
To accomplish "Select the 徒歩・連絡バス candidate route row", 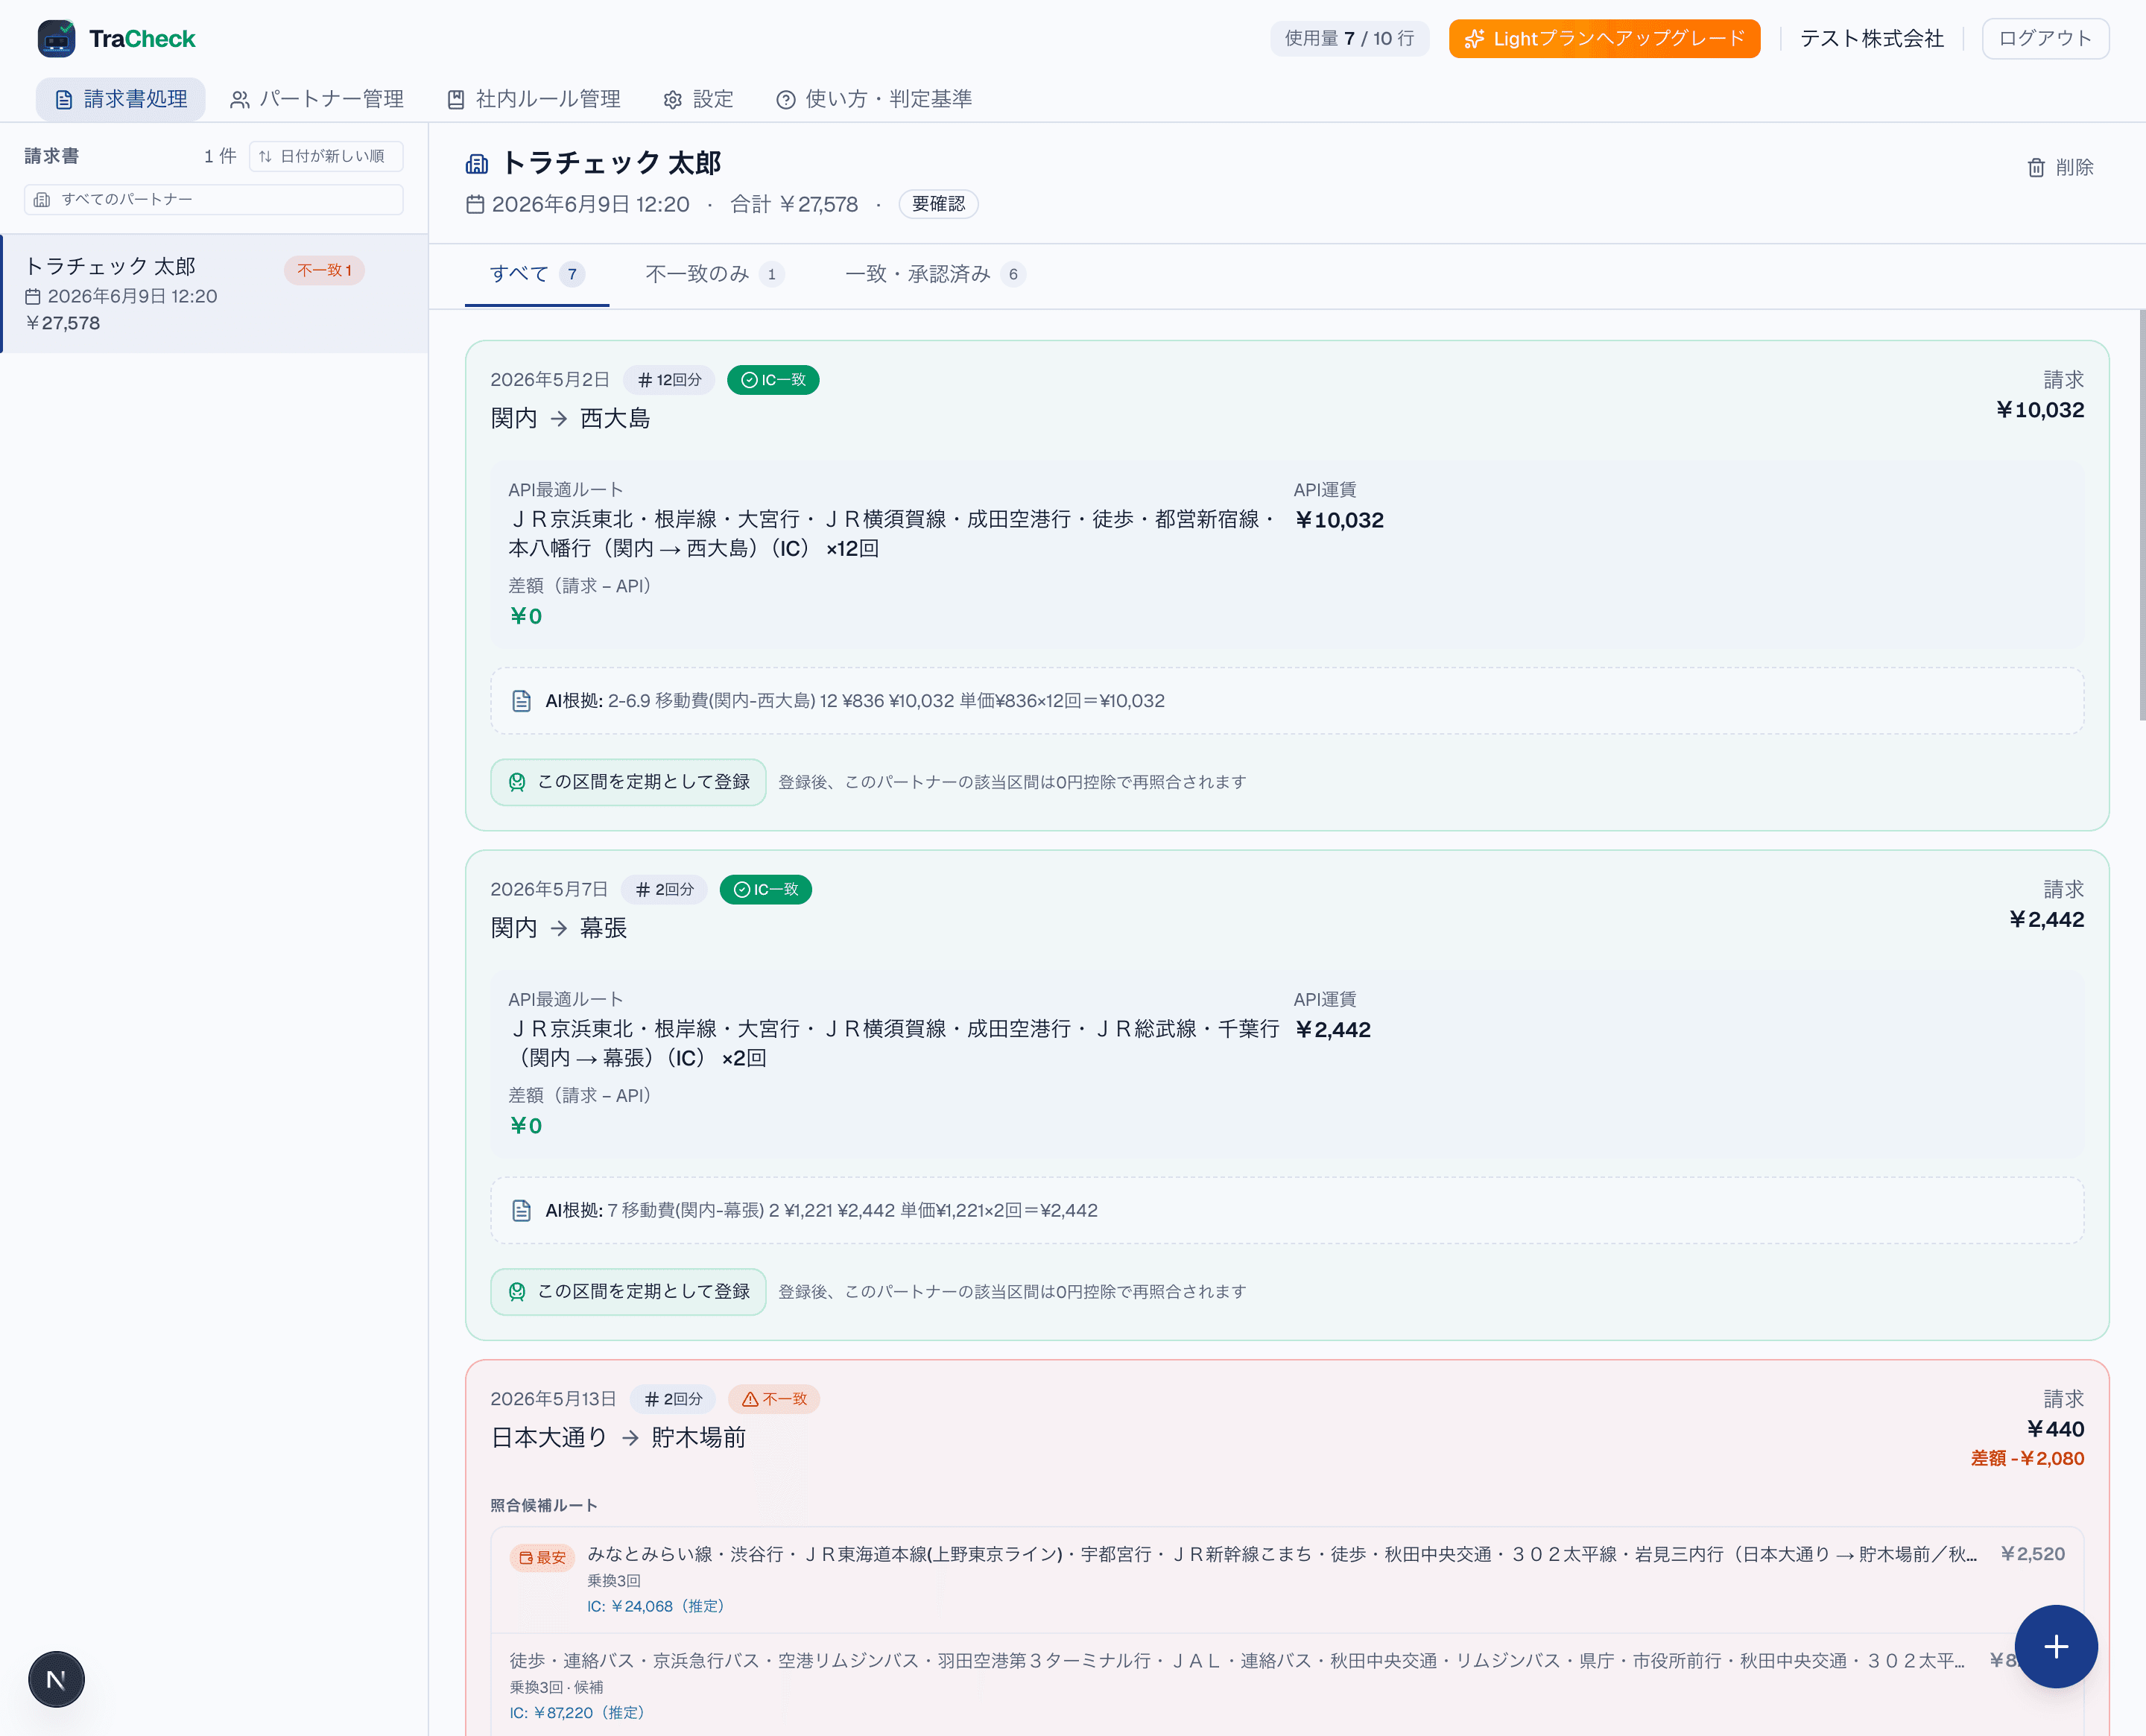I will (1287, 1685).
